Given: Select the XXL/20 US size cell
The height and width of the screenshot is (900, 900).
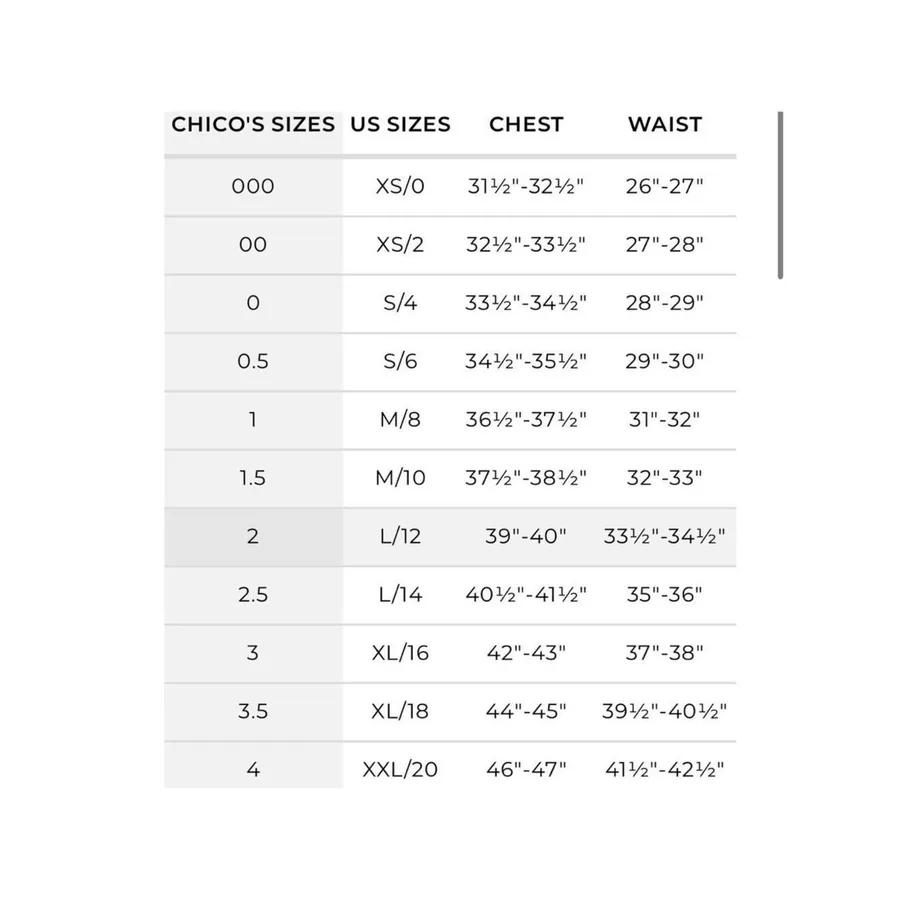Looking at the screenshot, I should (x=400, y=770).
